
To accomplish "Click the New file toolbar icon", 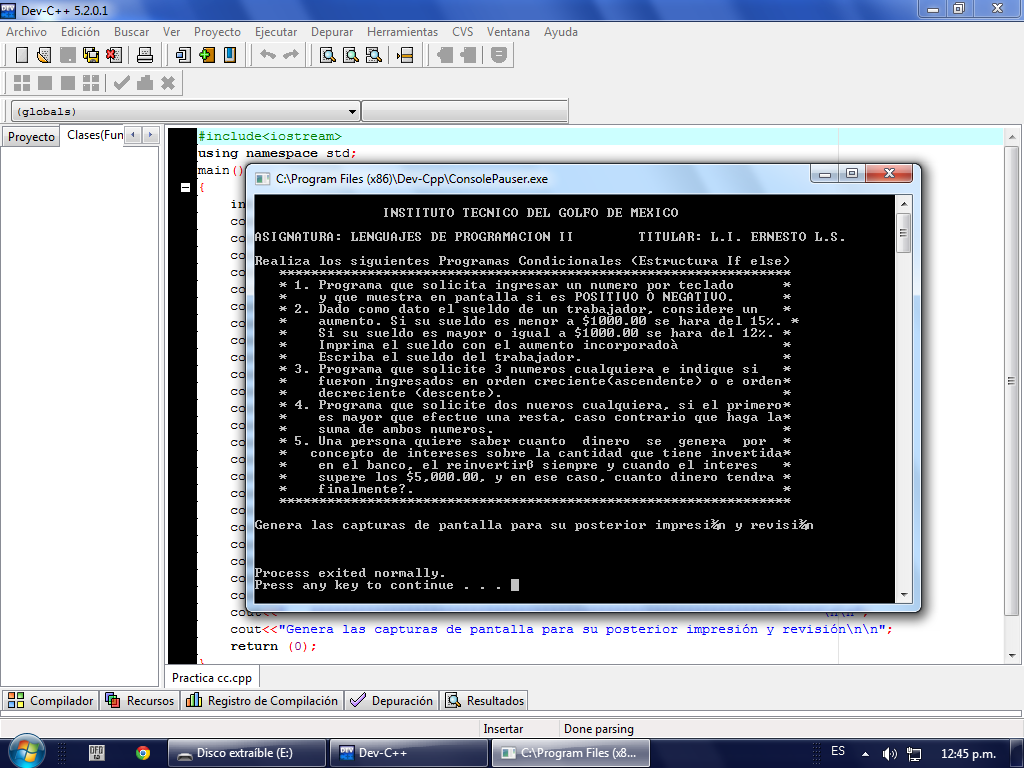I will point(21,55).
